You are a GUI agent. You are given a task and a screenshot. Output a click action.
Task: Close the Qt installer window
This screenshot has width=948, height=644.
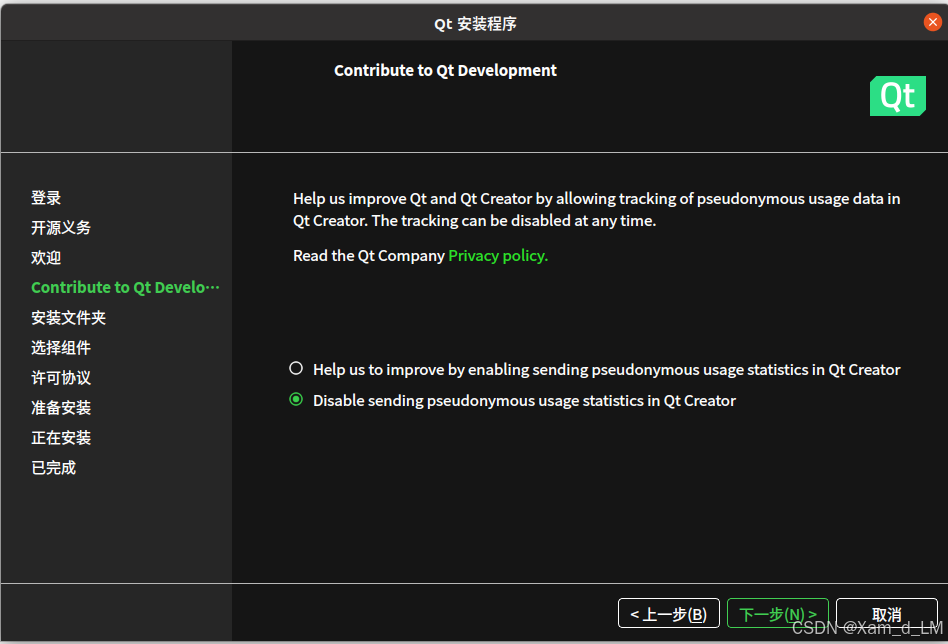932,22
